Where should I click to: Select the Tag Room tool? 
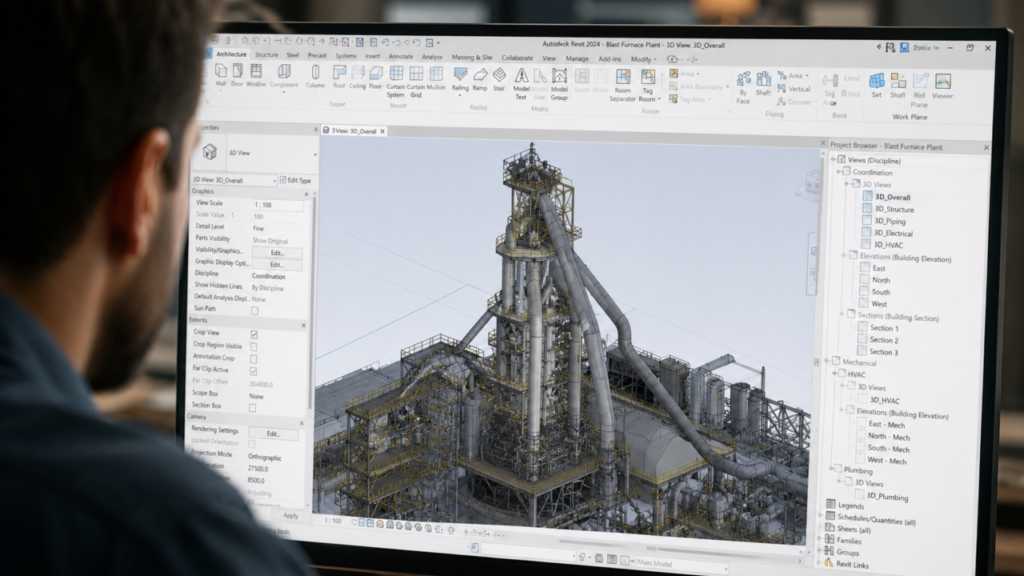(647, 86)
